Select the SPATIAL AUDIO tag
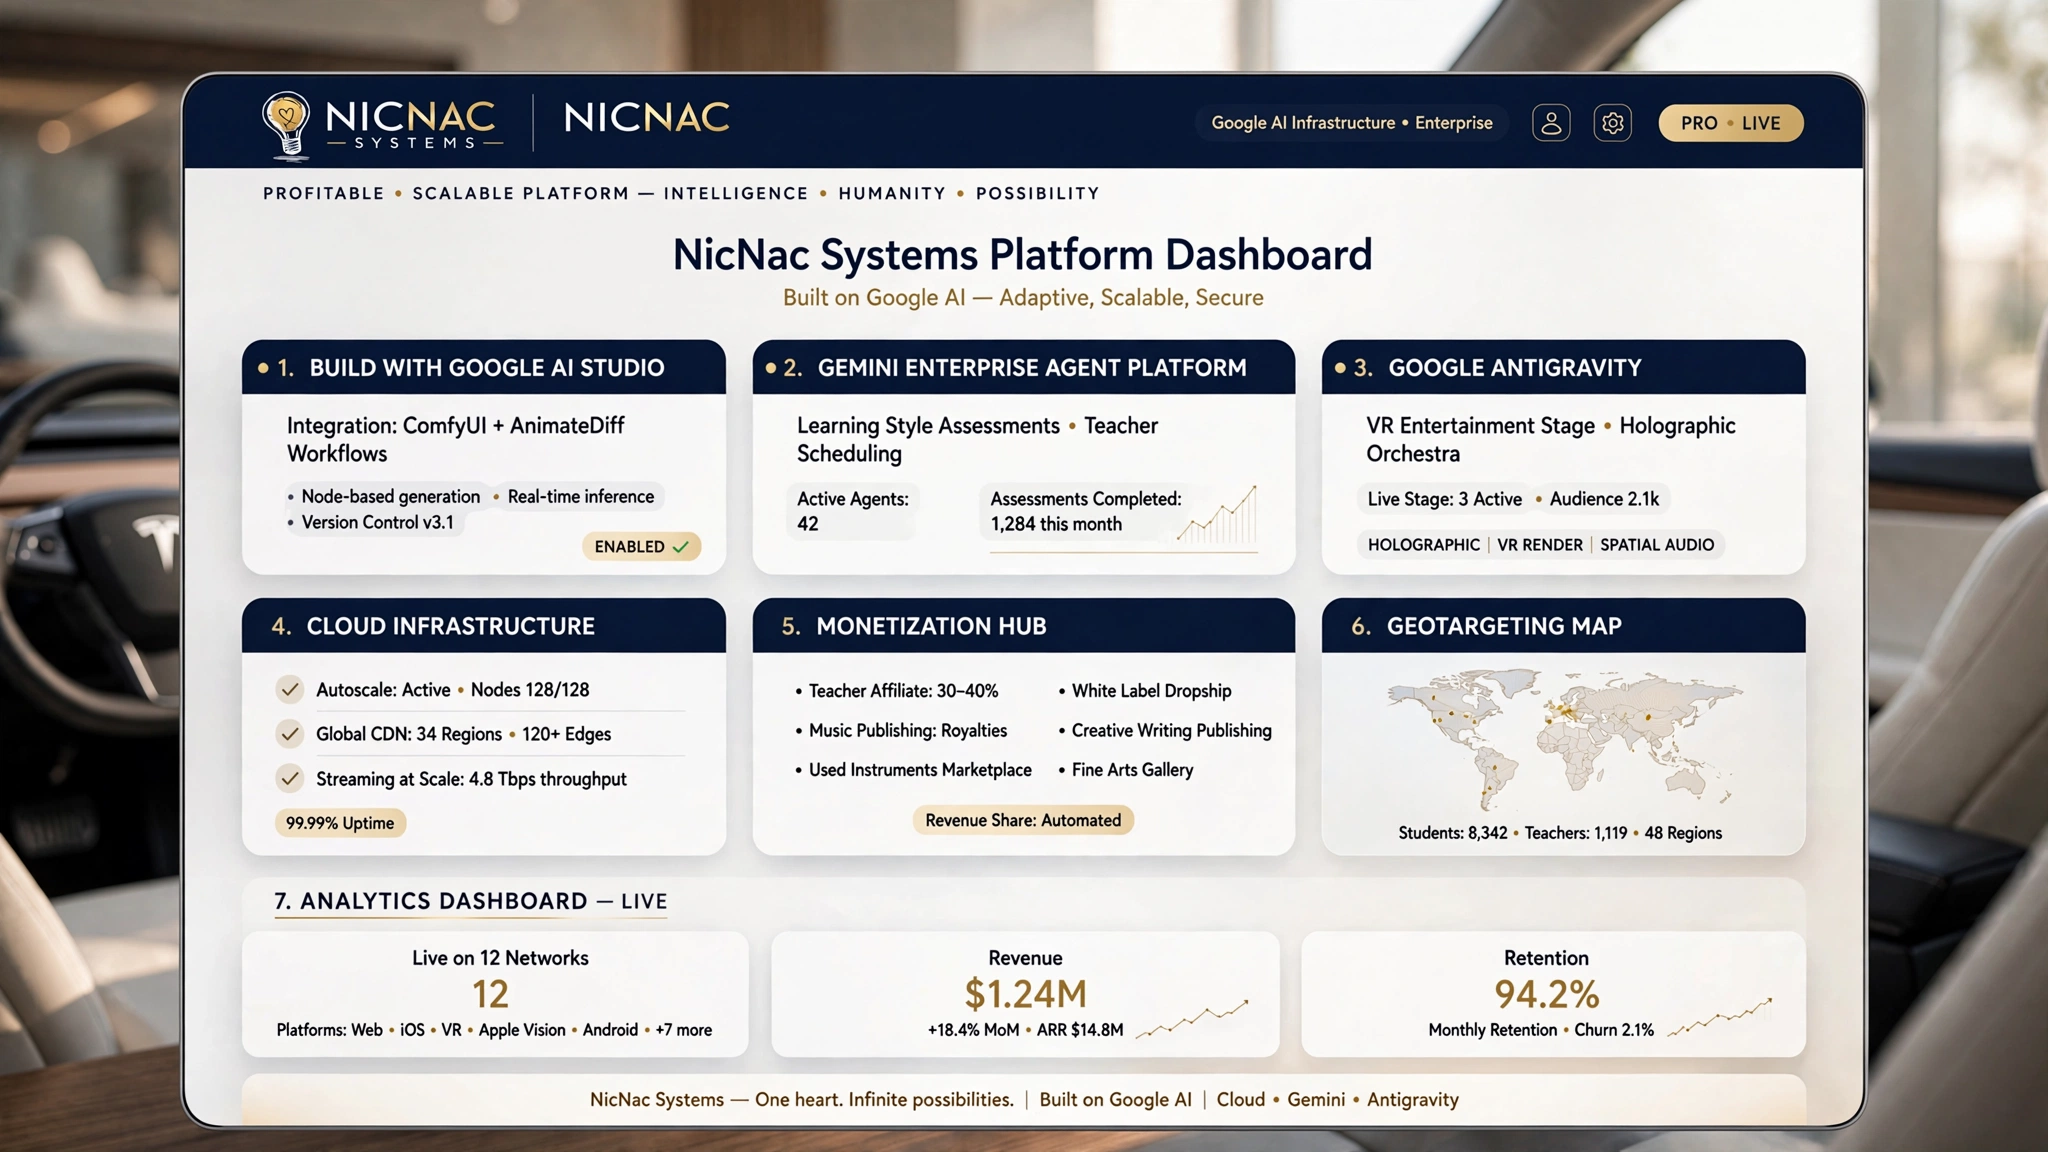2048x1152 pixels. (1657, 545)
